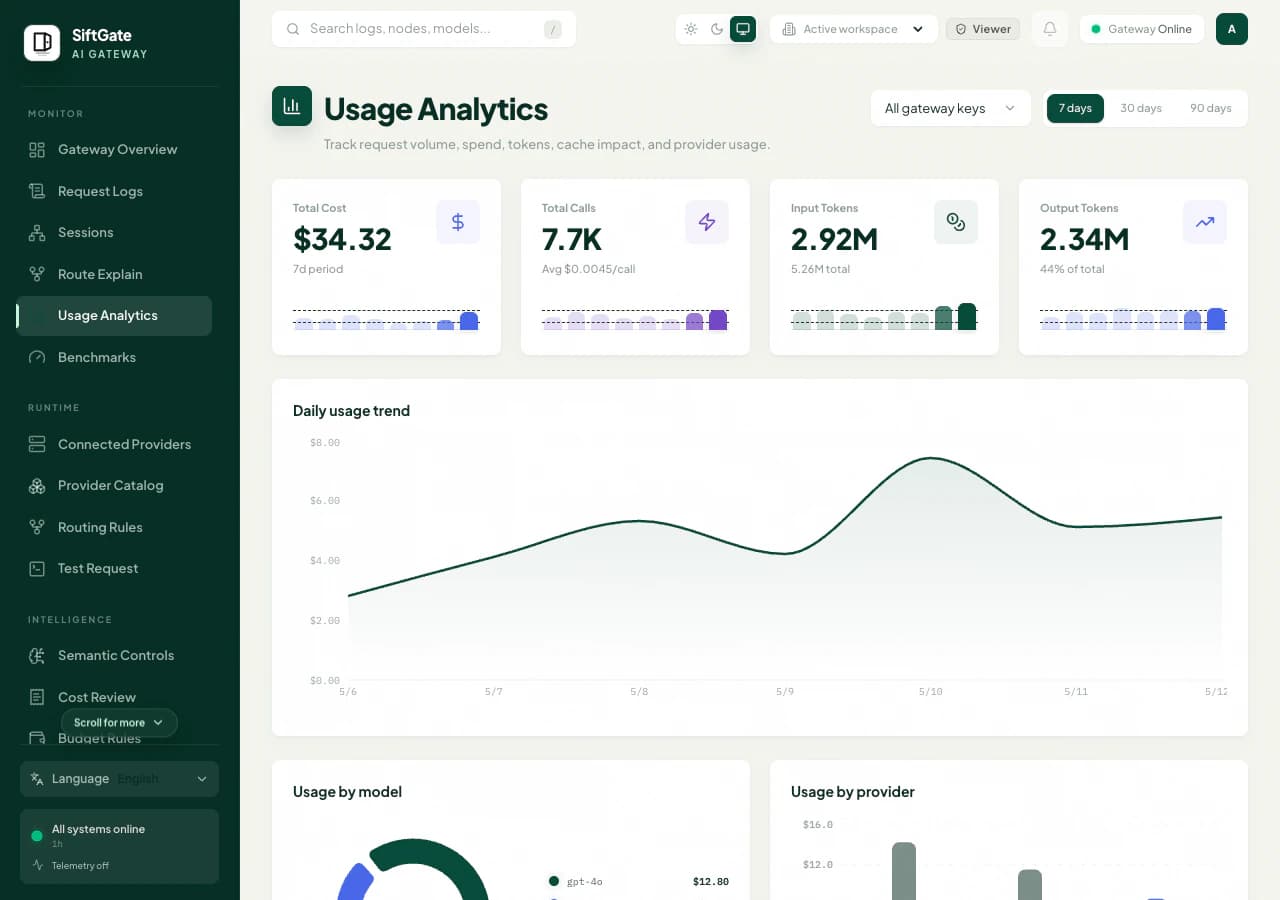Select the 90 days range
This screenshot has width=1280, height=900.
point(1211,108)
